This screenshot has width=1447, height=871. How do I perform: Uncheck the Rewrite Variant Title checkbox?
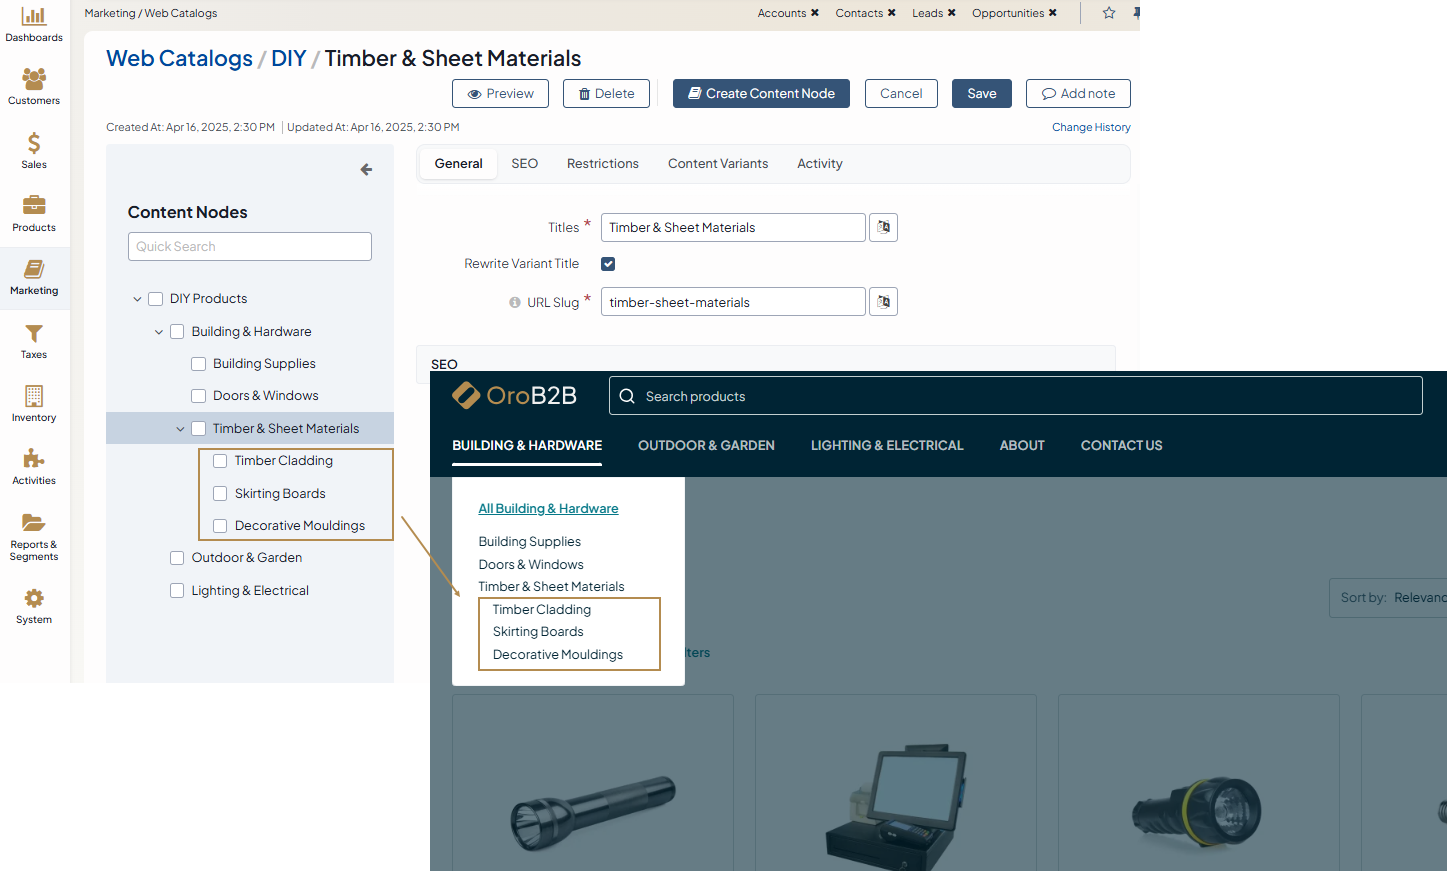(608, 264)
